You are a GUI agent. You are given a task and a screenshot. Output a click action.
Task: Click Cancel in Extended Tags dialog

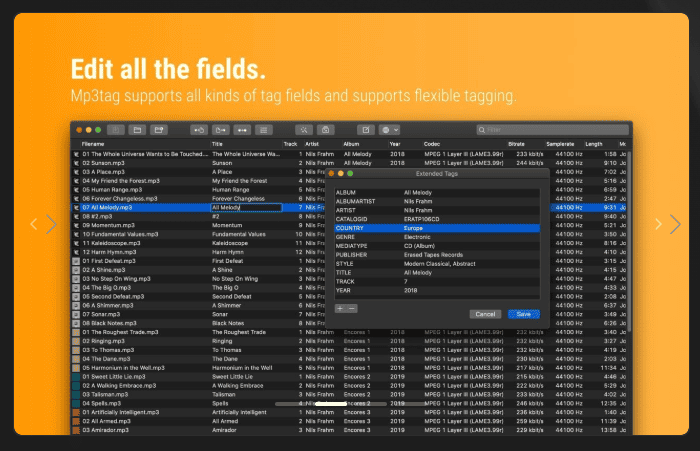(x=485, y=314)
